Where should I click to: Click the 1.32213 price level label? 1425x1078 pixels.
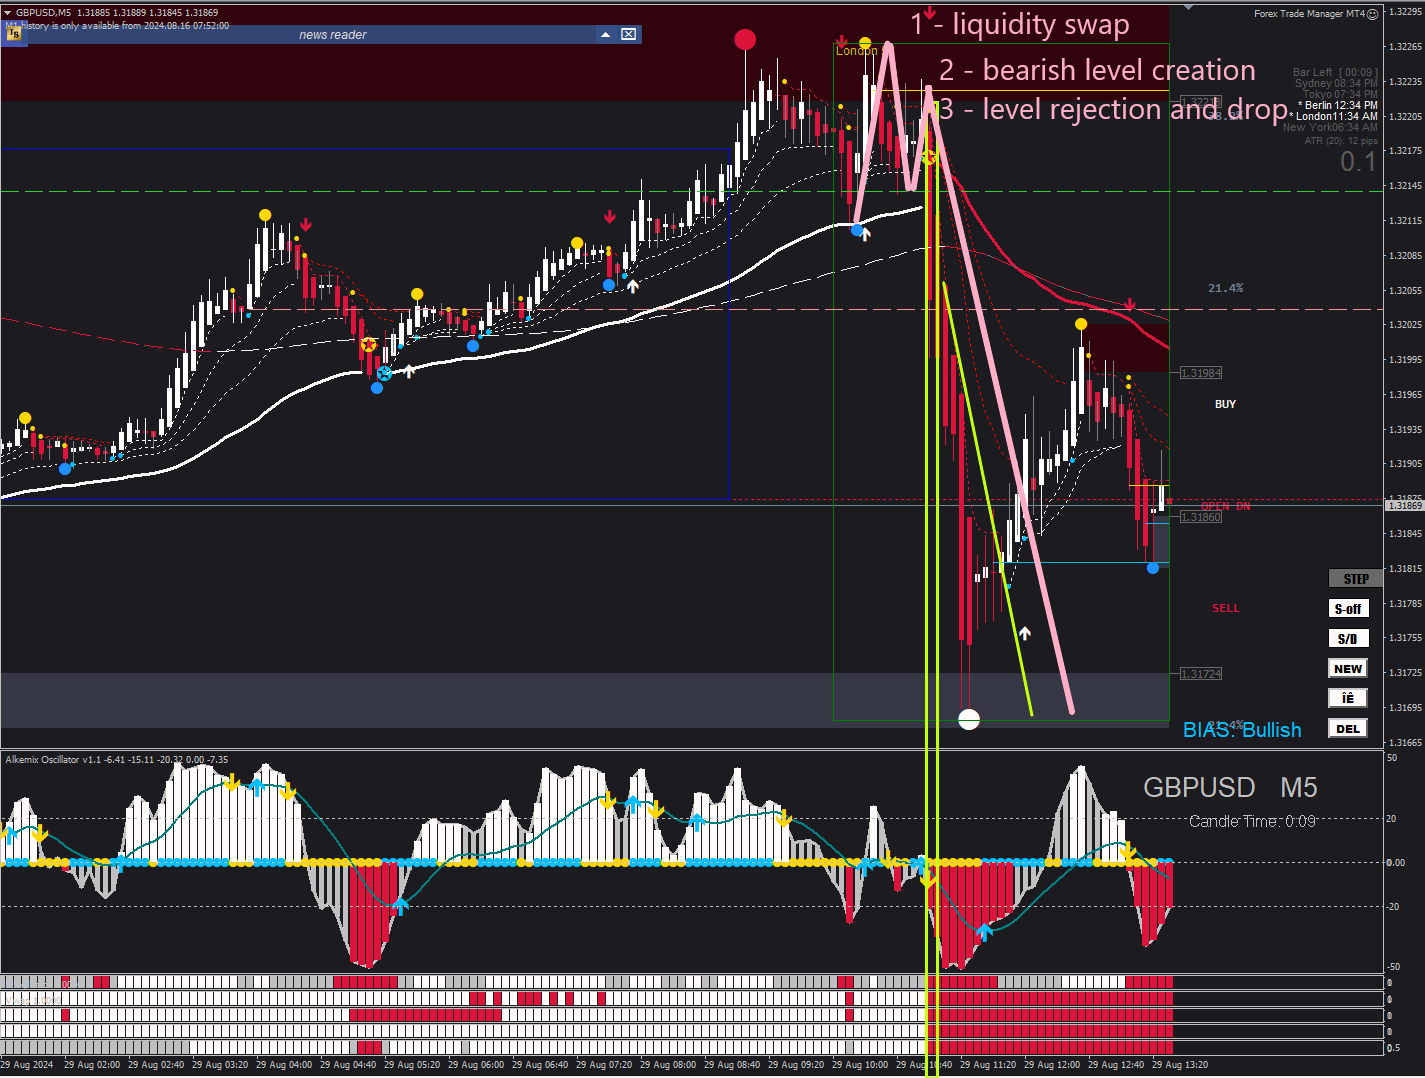tap(1201, 102)
